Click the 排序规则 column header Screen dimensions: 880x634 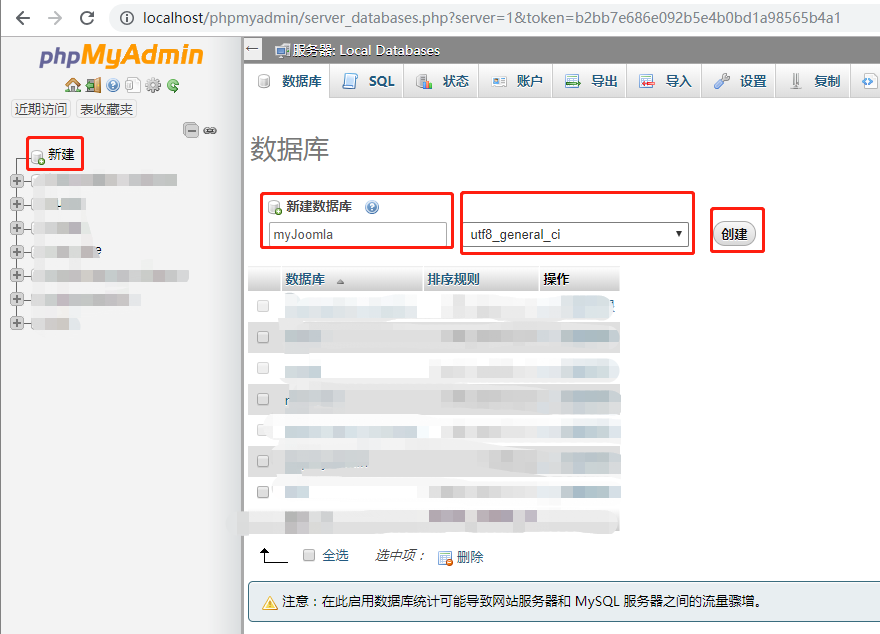coord(453,279)
